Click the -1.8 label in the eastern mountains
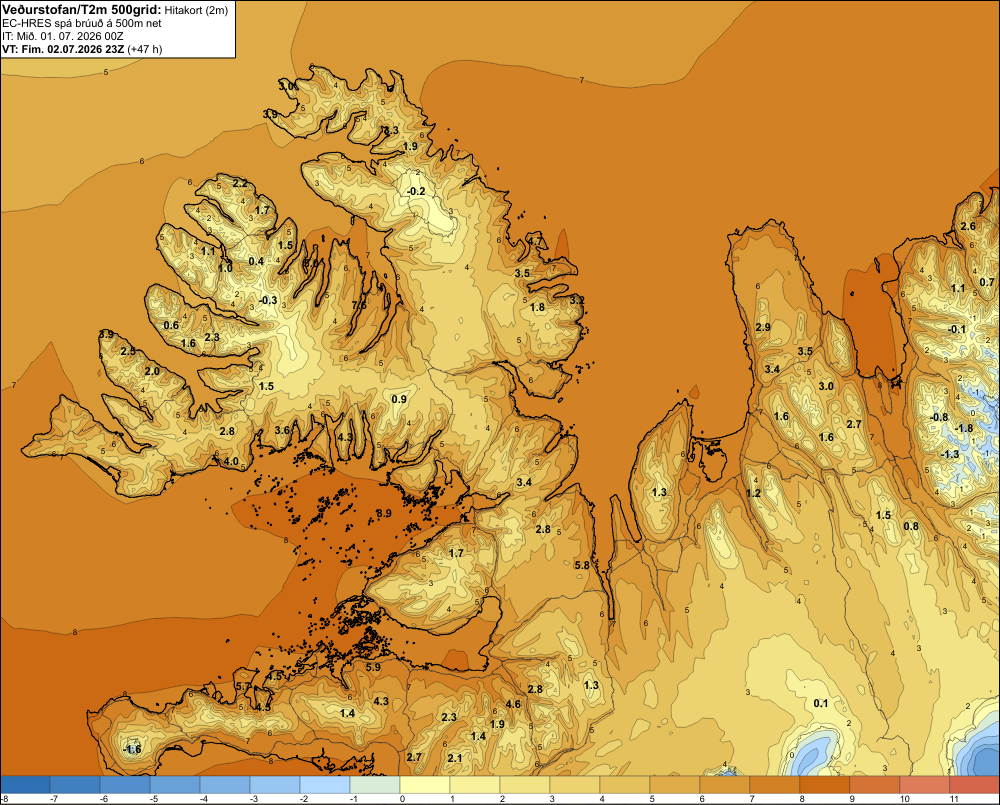Viewport: 1000px width, 805px height. point(965,428)
